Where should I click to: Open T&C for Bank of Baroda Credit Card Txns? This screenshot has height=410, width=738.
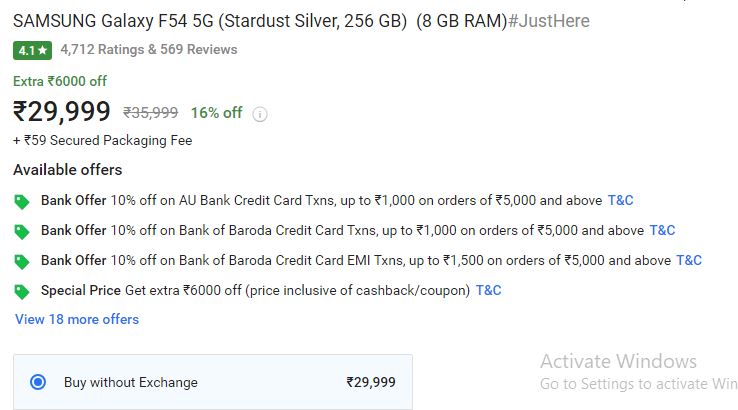pyautogui.click(x=662, y=230)
